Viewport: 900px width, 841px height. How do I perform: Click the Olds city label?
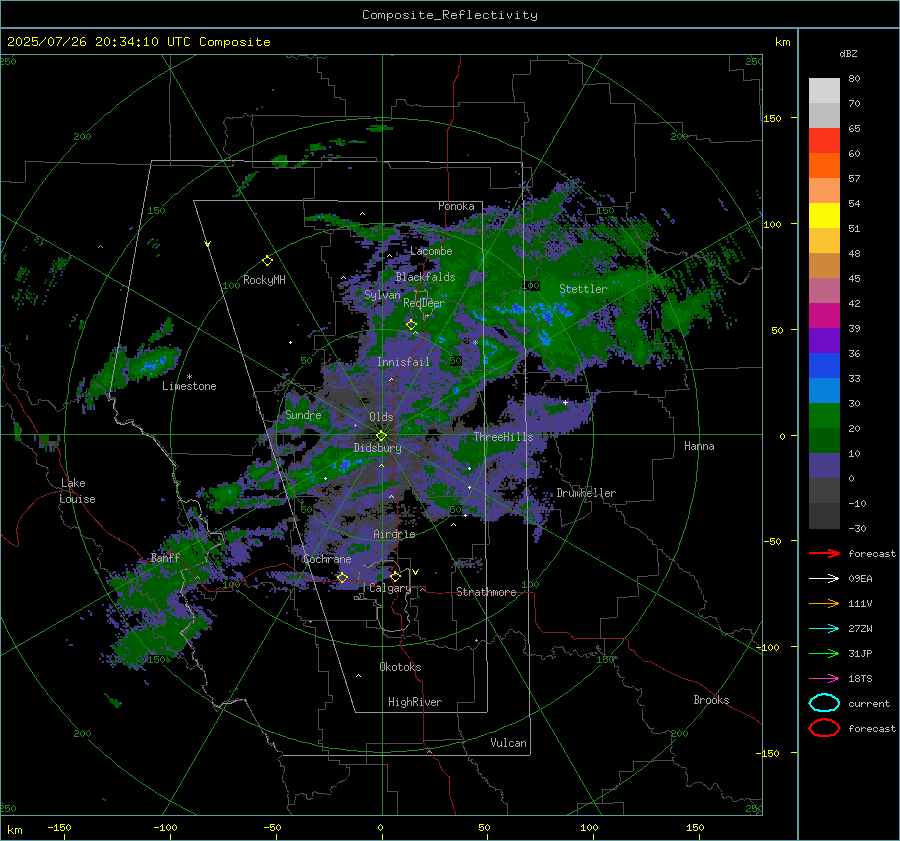[381, 417]
